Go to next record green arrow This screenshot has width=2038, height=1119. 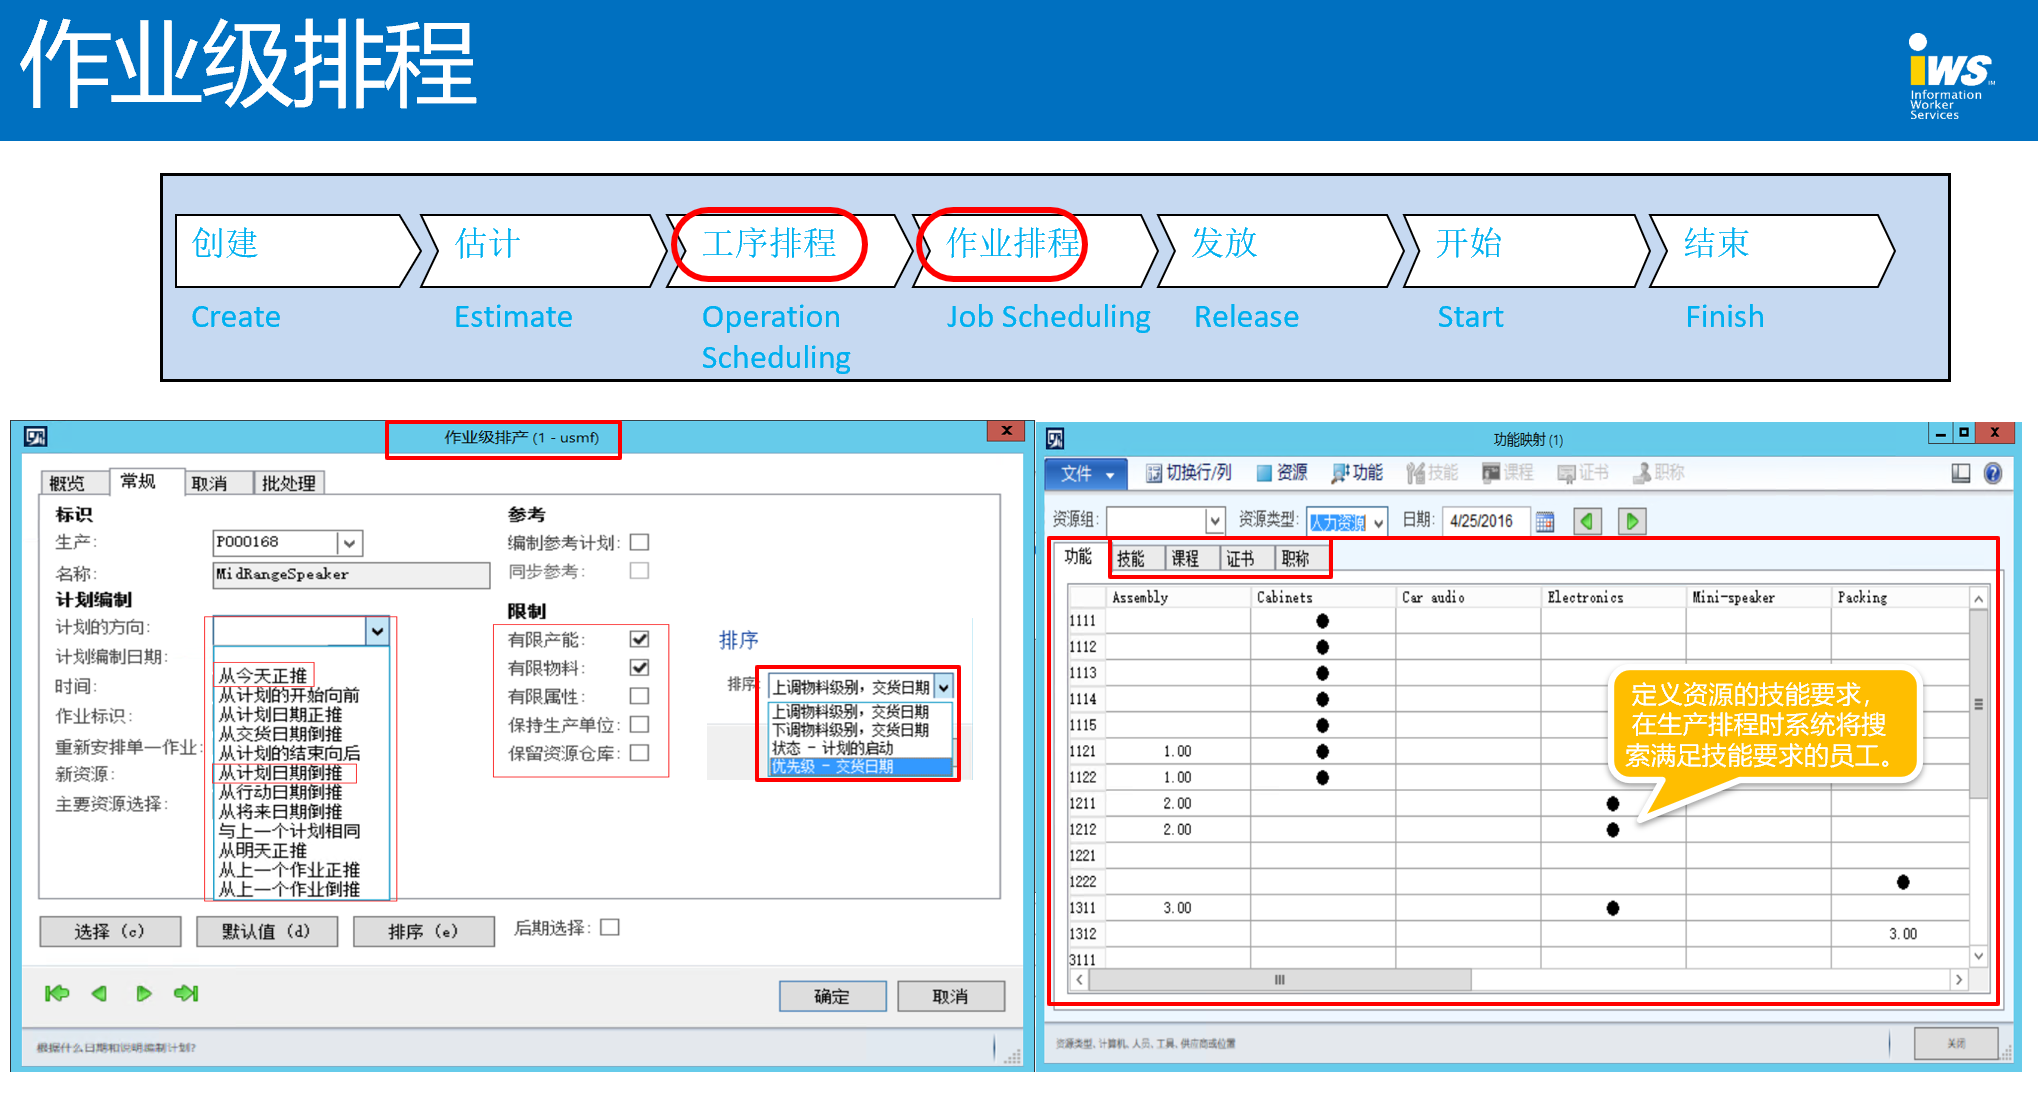(143, 993)
